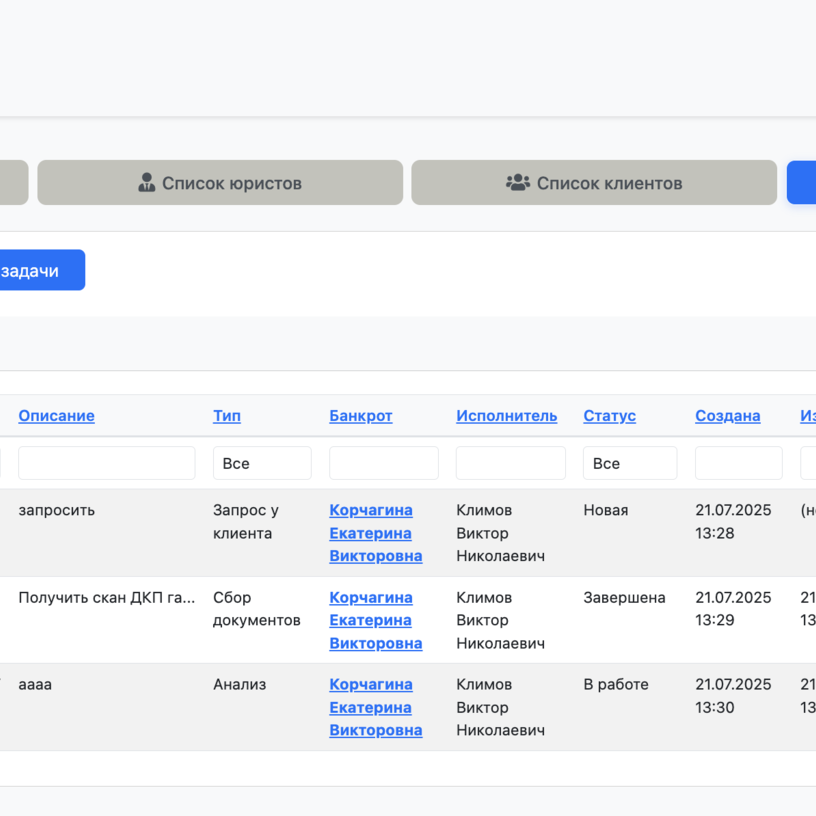Open the Список клиентов tab

tap(594, 183)
